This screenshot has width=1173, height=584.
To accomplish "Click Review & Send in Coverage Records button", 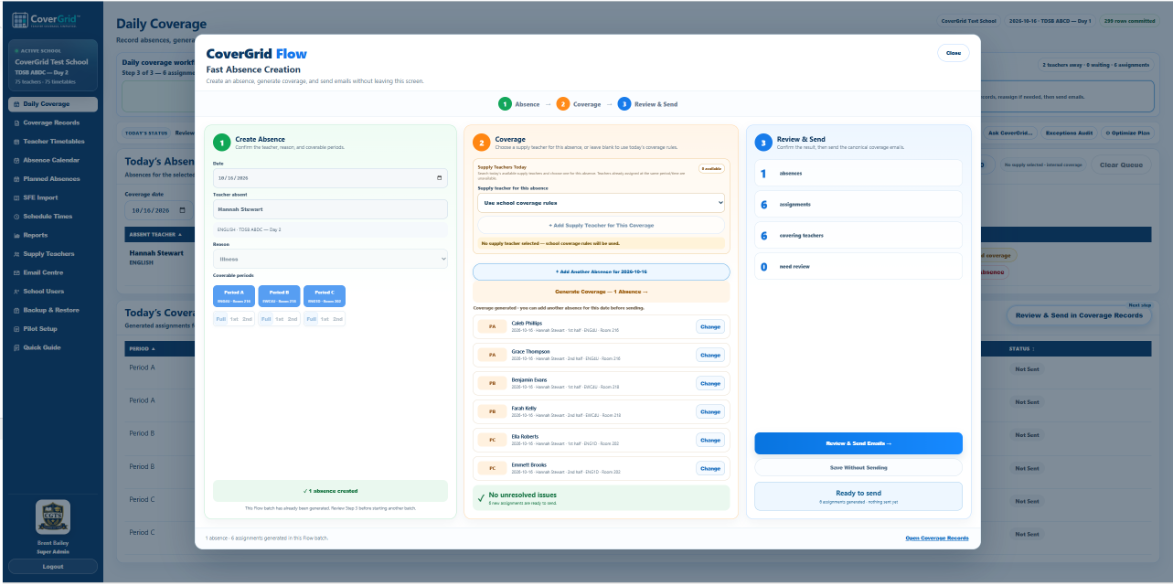I will (1079, 316).
